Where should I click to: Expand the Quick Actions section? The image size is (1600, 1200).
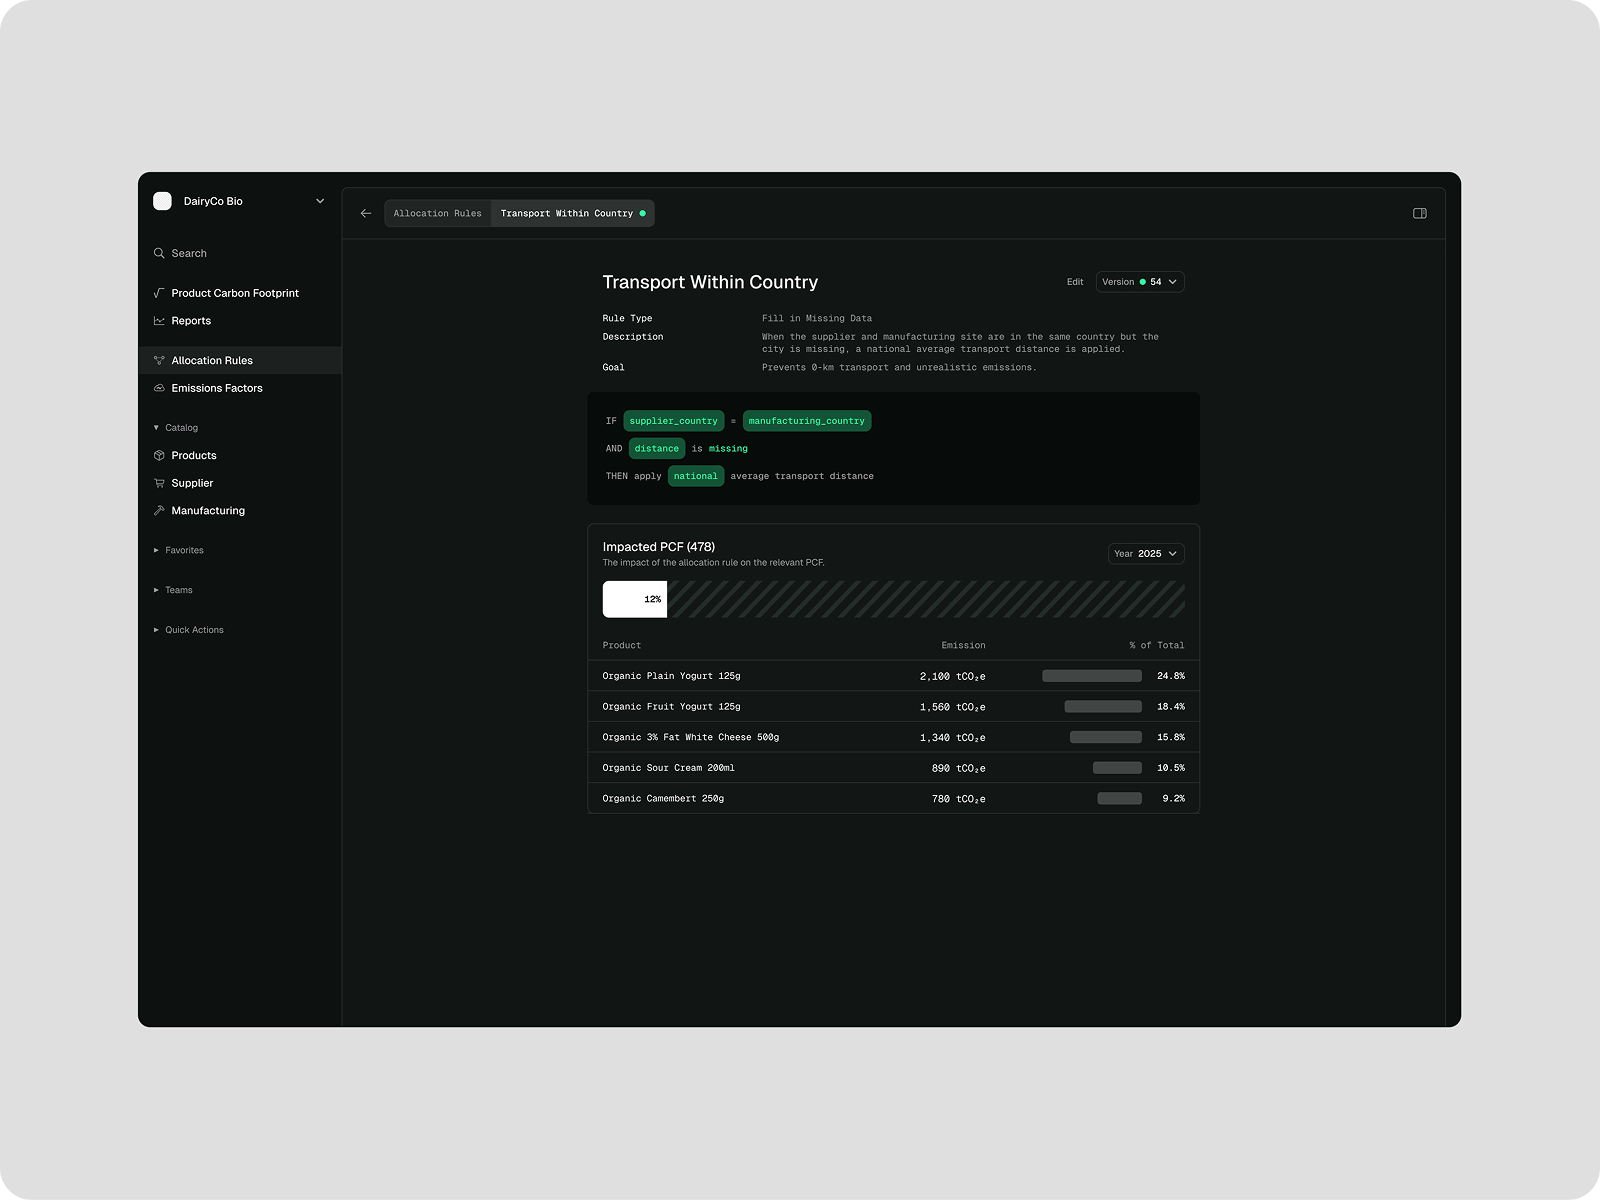155,630
